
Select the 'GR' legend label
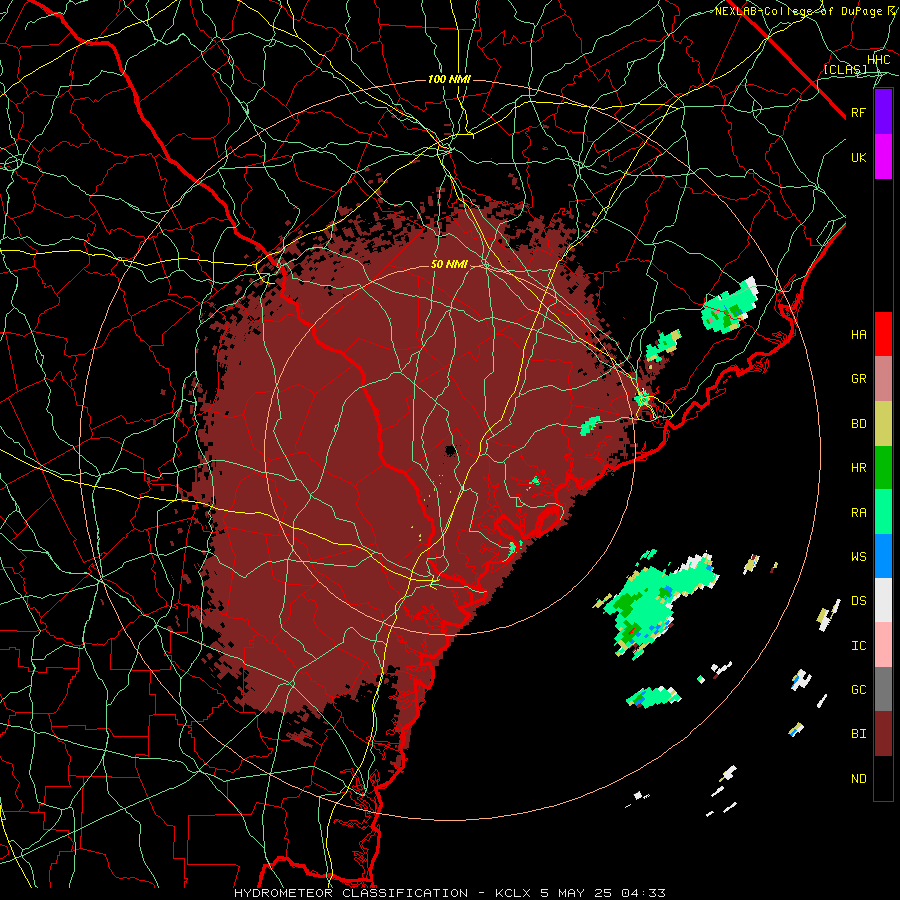pyautogui.click(x=858, y=379)
